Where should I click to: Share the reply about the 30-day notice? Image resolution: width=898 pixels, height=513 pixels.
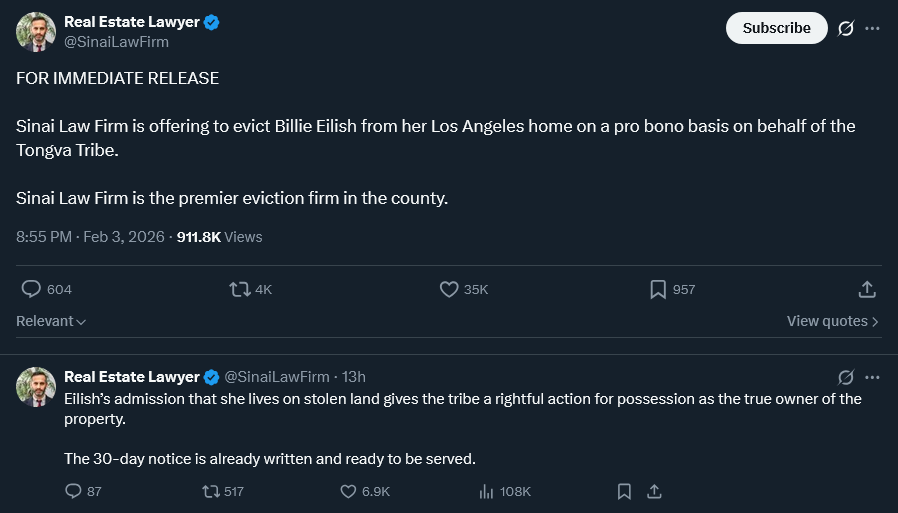tap(654, 491)
